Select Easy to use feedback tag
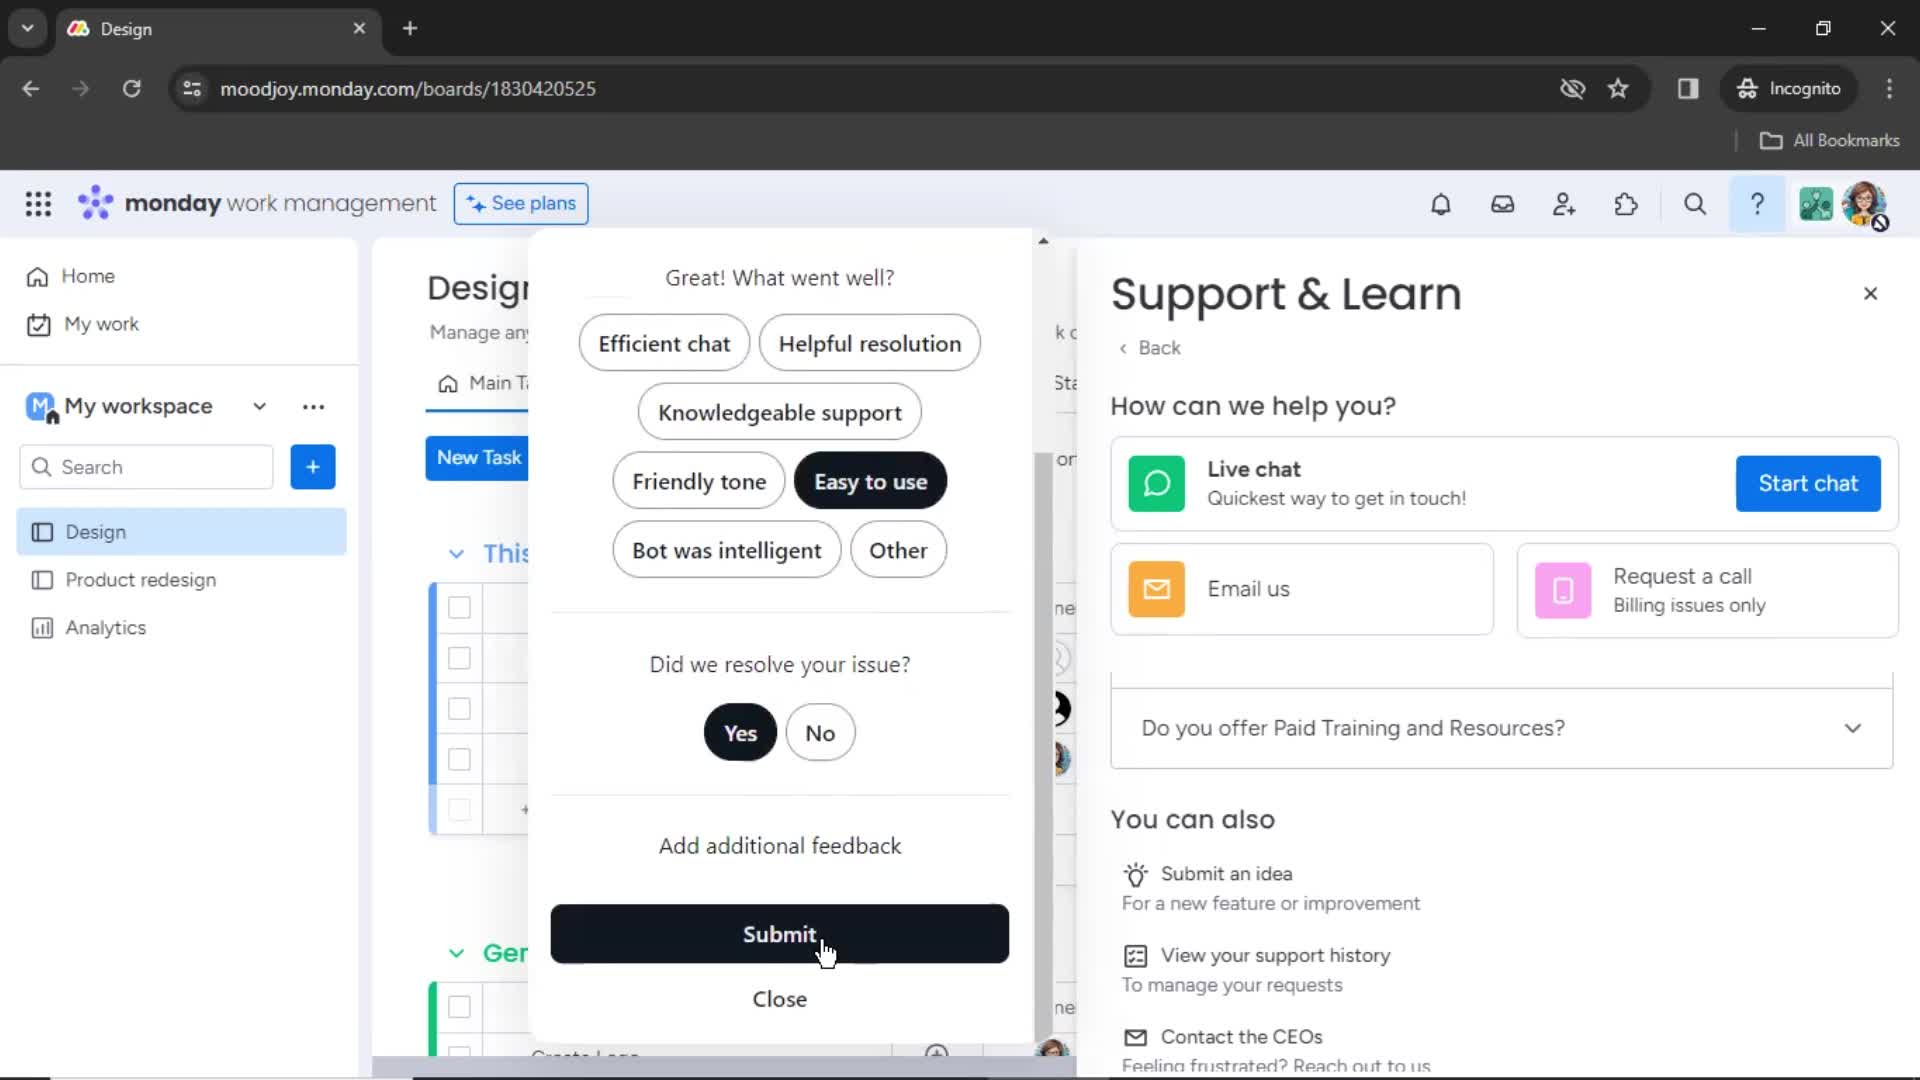Screen dimensions: 1920x1080 pyautogui.click(x=870, y=481)
